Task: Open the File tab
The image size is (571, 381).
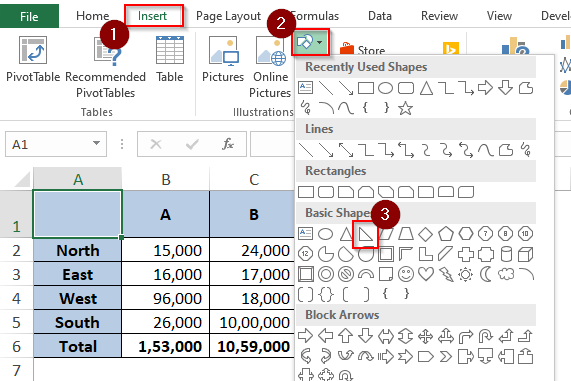Action: tap(29, 16)
